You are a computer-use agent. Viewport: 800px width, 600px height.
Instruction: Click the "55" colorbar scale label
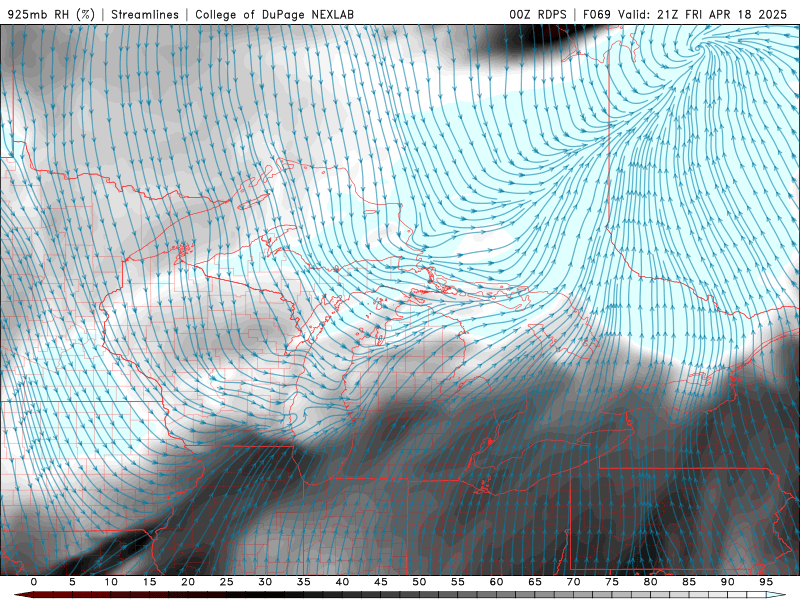(x=458, y=582)
